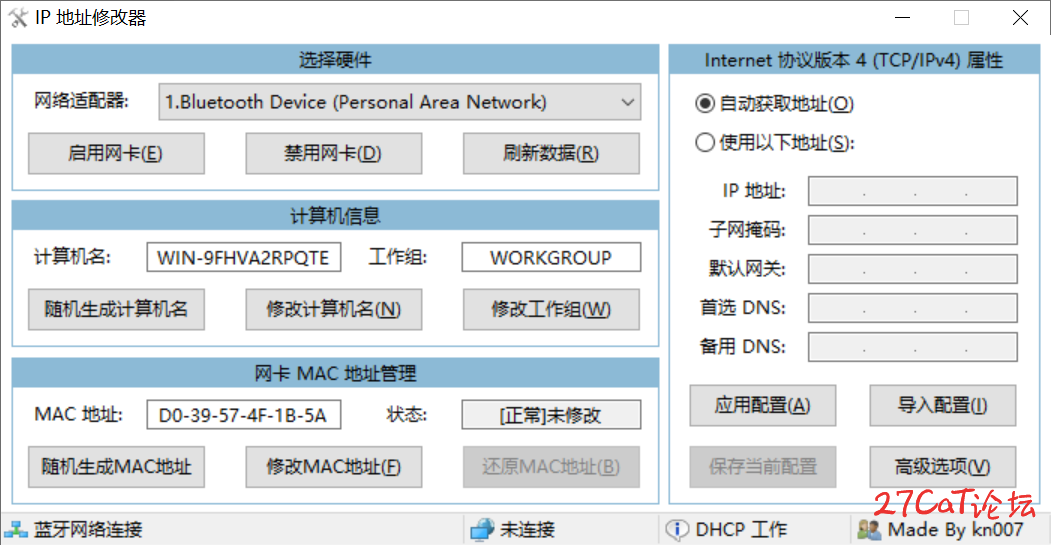This screenshot has width=1051, height=545.
Task: Select 使用以下地址 radio button
Action: pyautogui.click(x=704, y=142)
